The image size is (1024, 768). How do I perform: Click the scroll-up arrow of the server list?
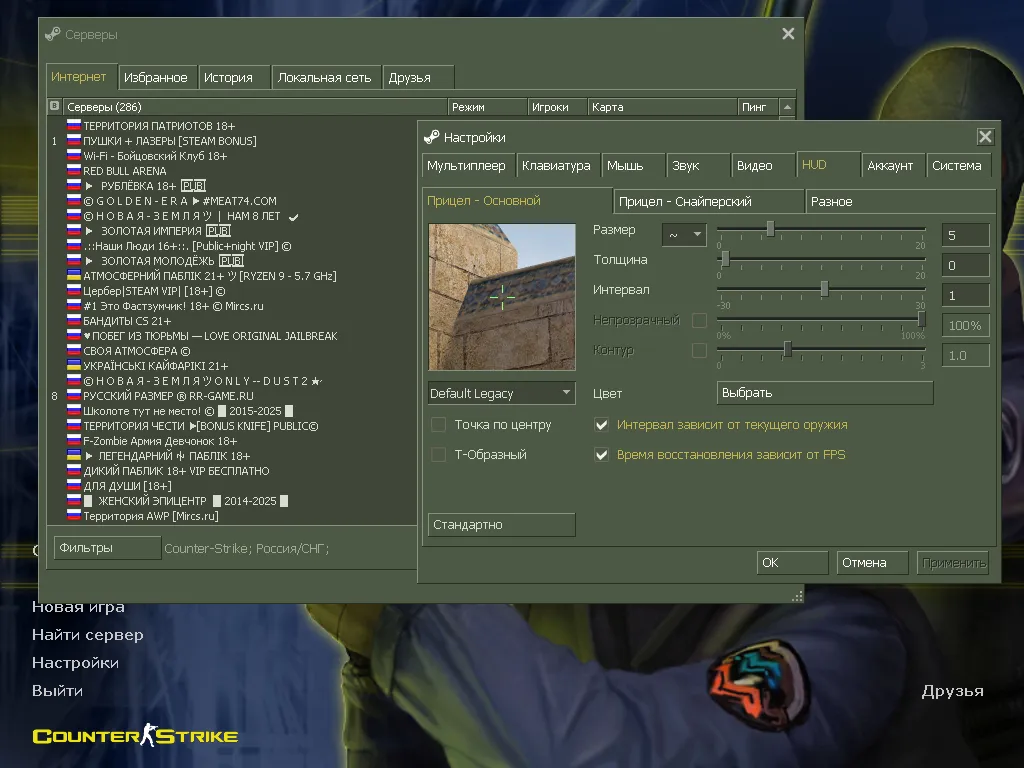(x=788, y=107)
